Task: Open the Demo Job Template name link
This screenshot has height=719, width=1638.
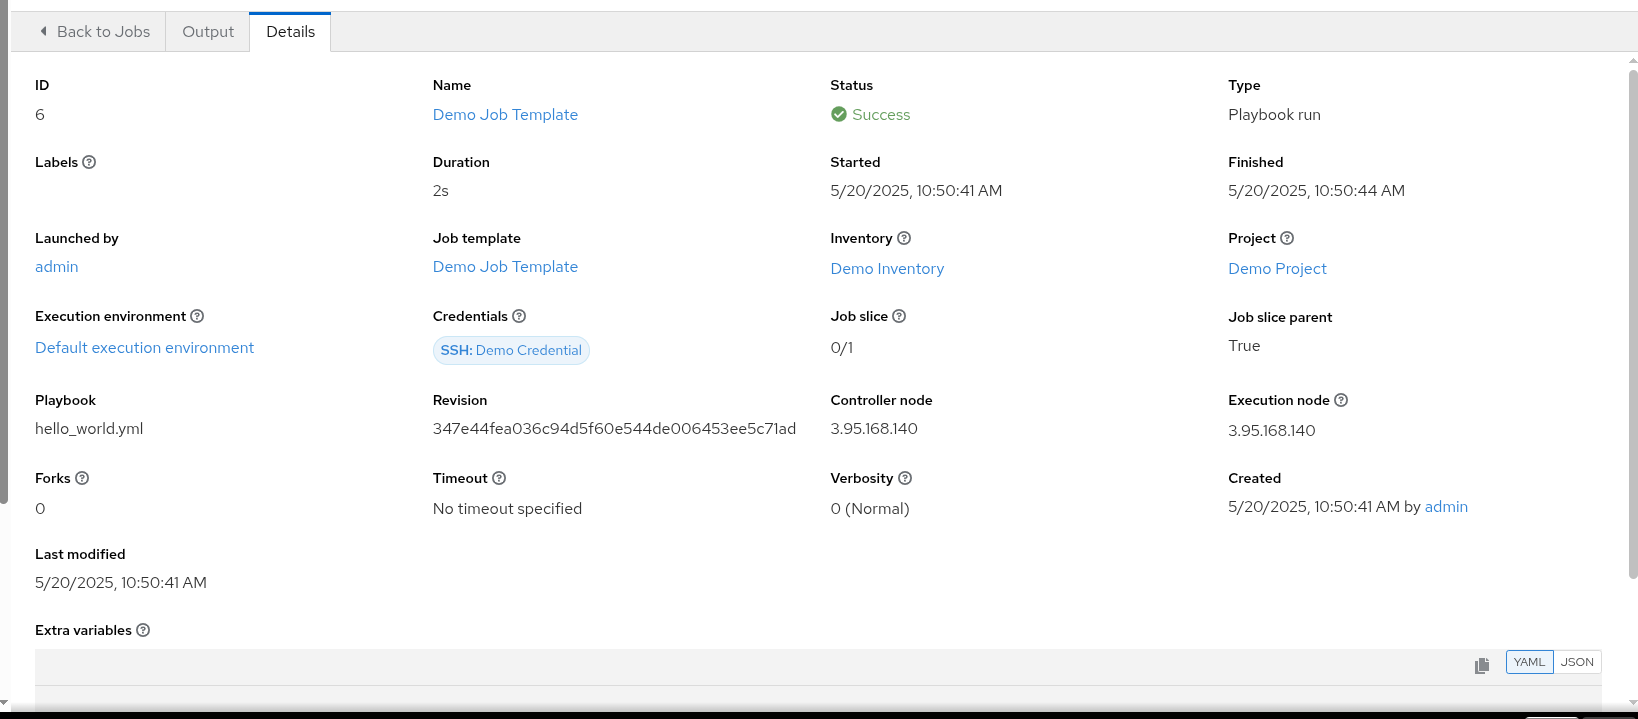Action: pos(505,115)
